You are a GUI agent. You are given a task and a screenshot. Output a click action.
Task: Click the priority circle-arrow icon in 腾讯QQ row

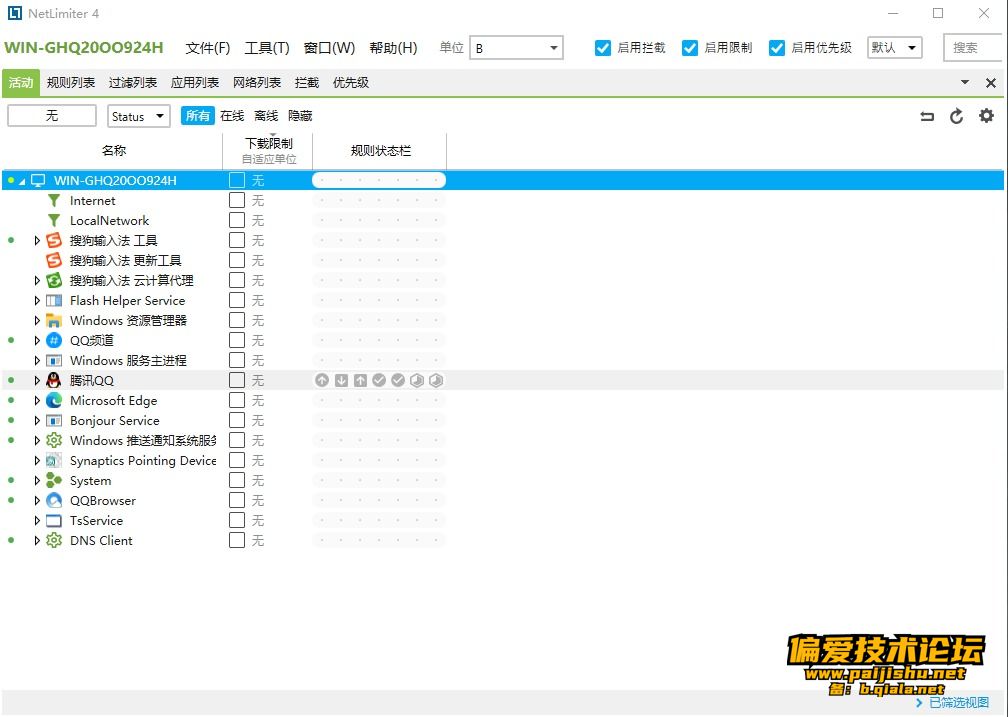[x=322, y=381]
